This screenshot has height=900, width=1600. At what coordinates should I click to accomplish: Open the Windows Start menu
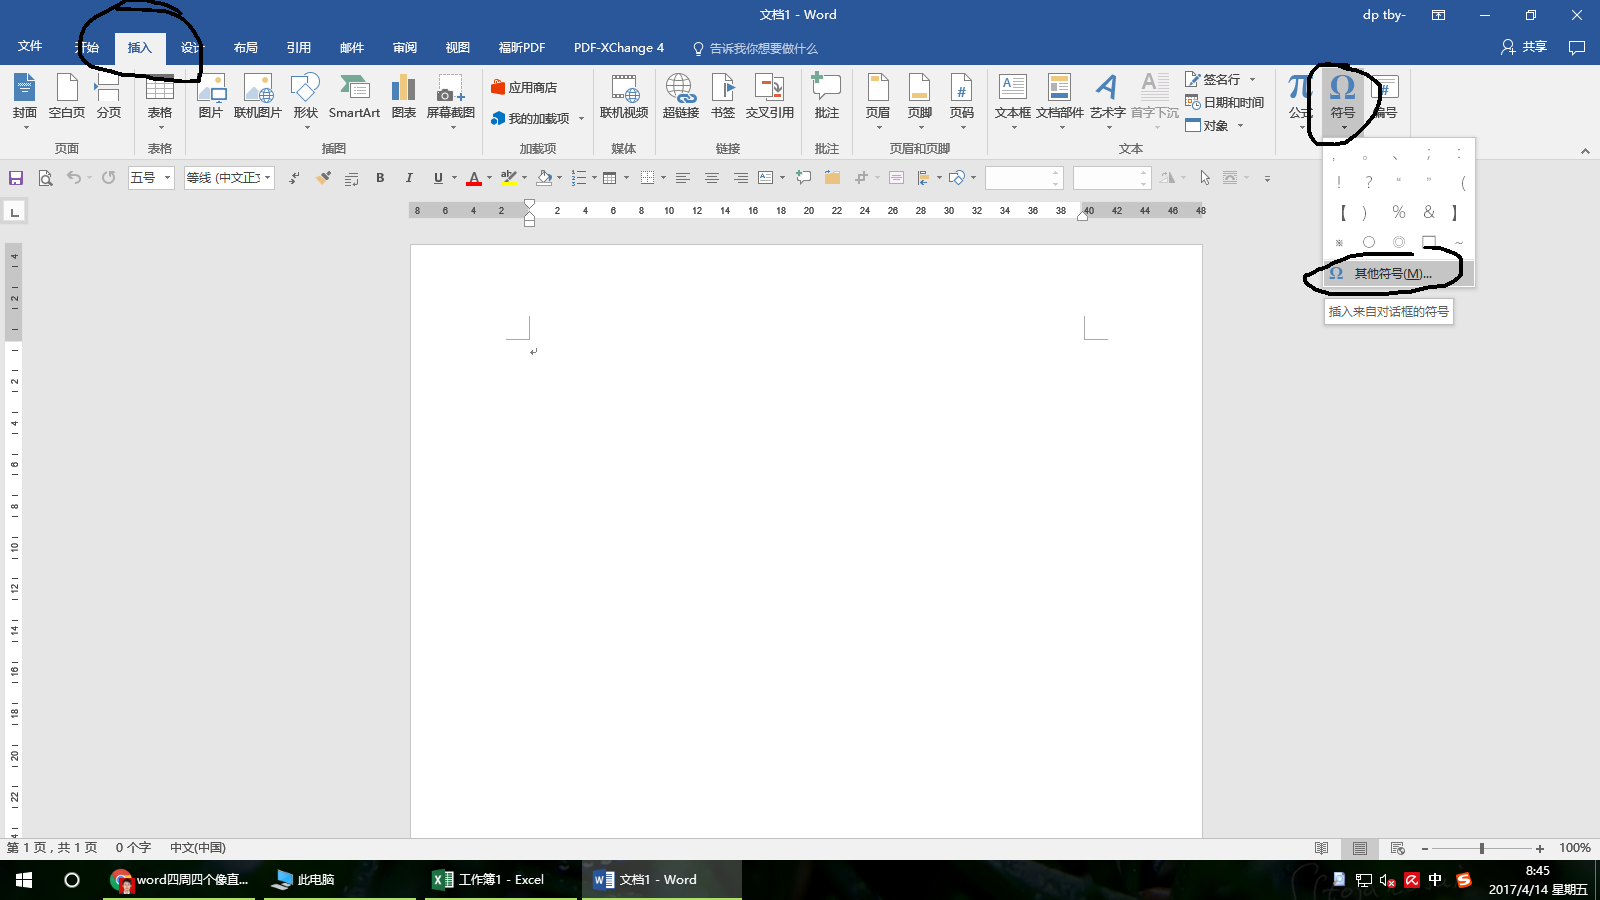[x=24, y=880]
